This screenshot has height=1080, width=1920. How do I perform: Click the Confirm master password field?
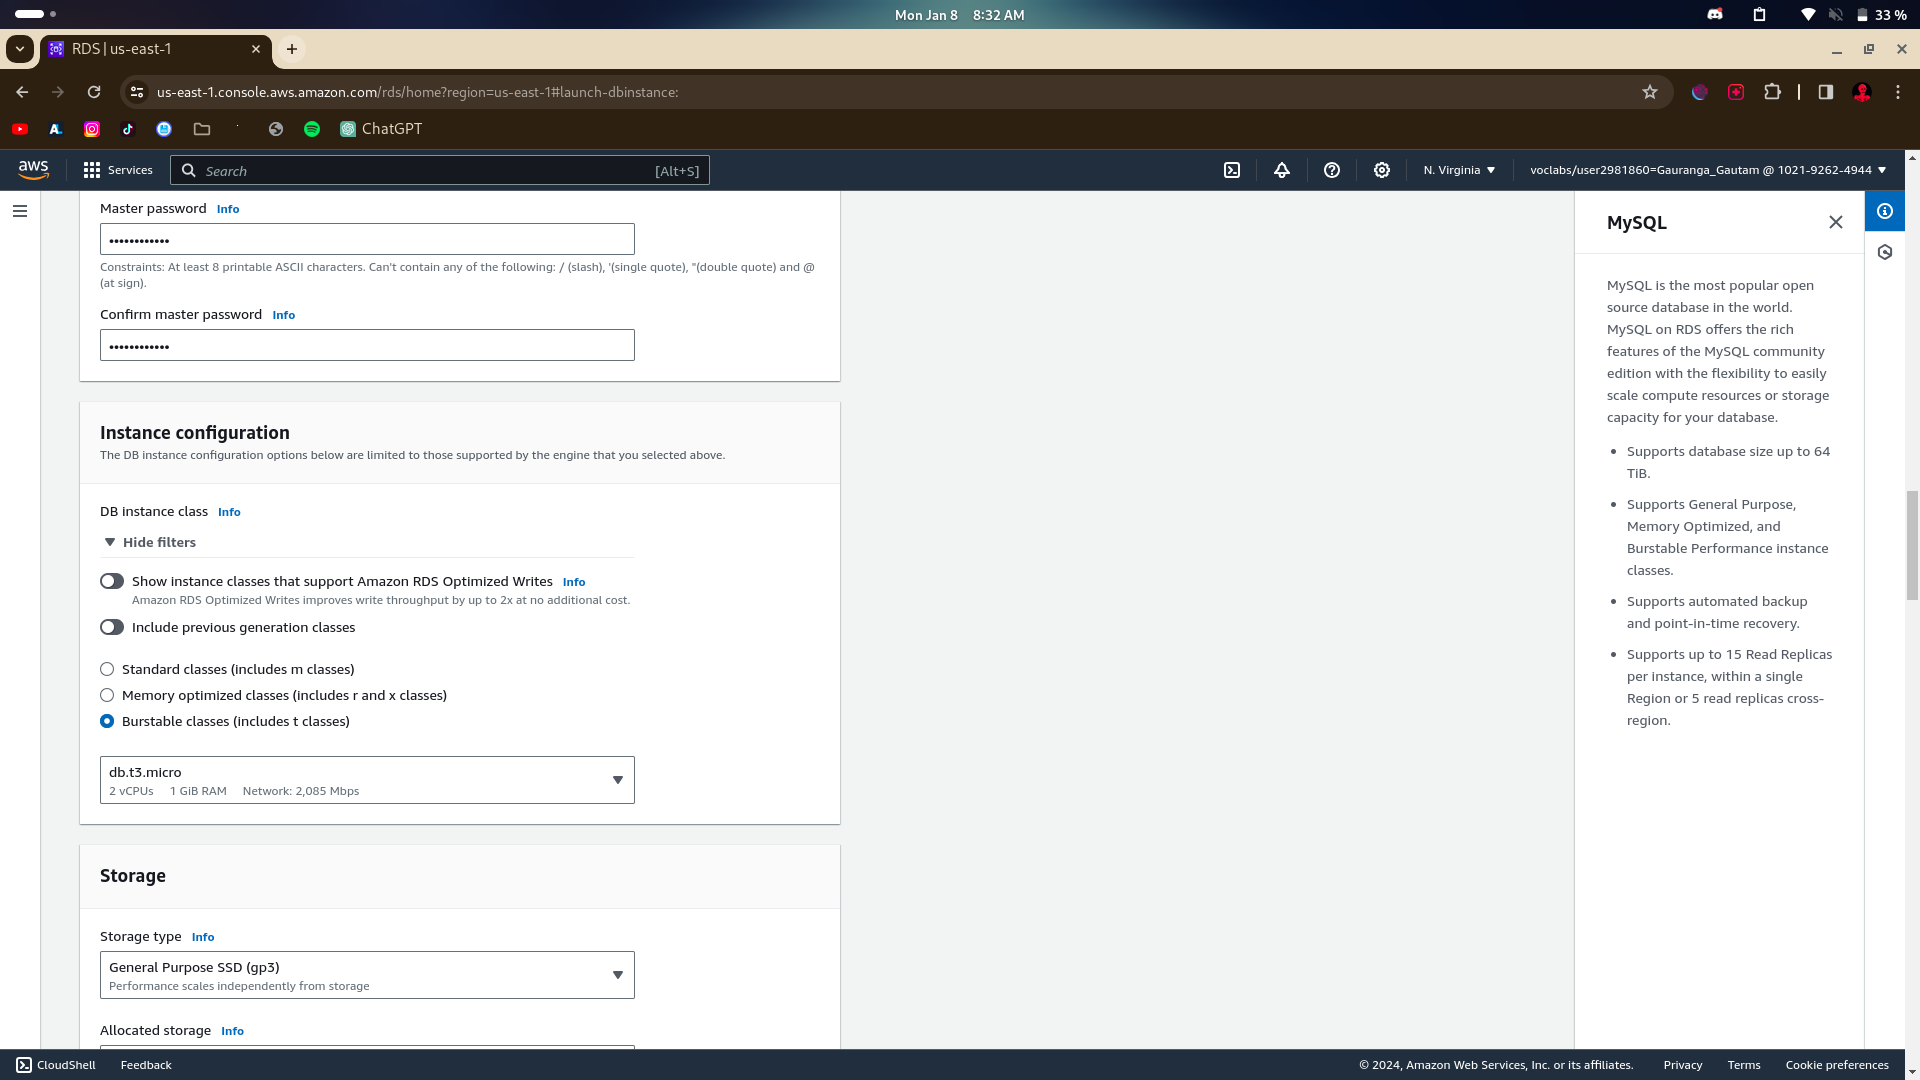pos(367,346)
